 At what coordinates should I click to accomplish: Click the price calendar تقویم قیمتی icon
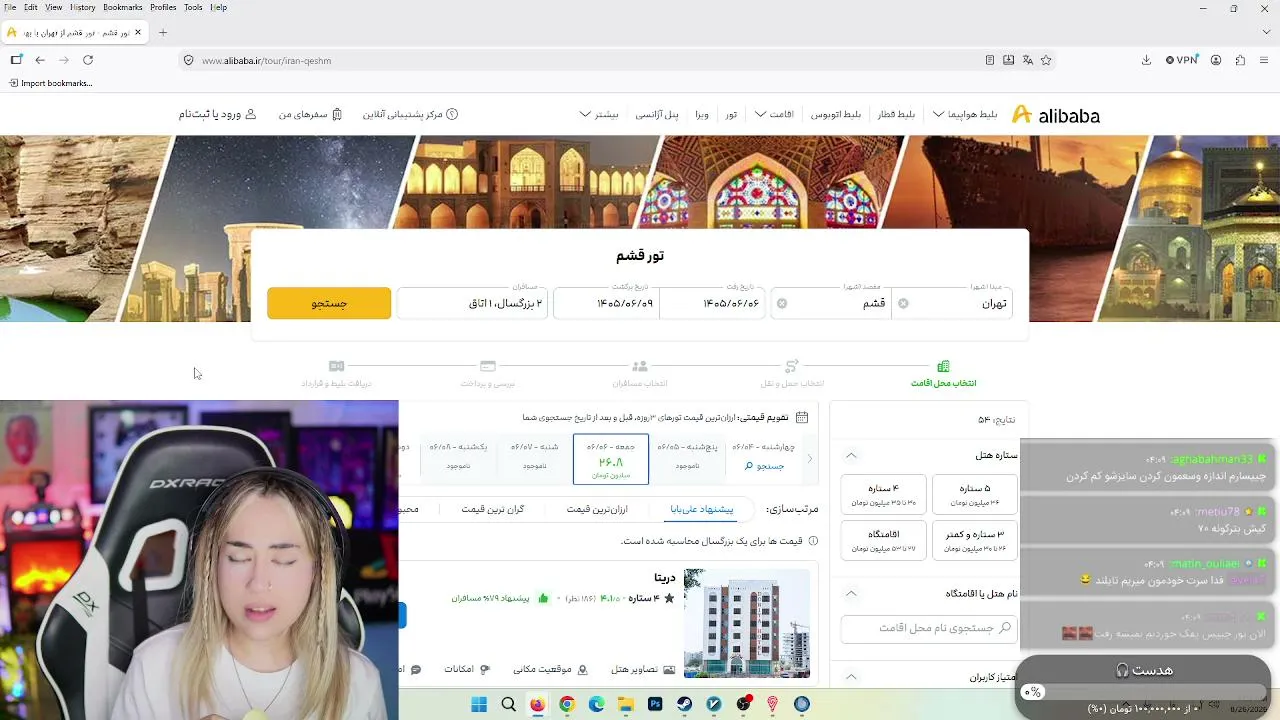(802, 417)
